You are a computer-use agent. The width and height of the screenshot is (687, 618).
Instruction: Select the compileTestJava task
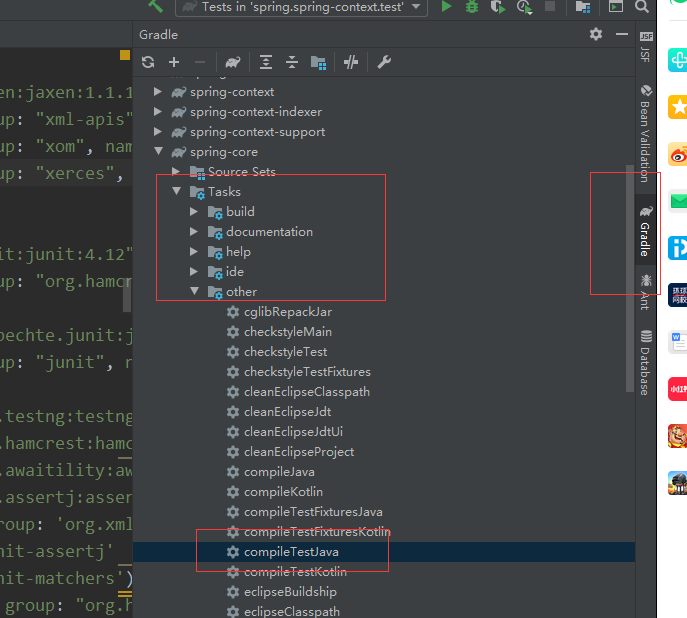[x=291, y=552]
